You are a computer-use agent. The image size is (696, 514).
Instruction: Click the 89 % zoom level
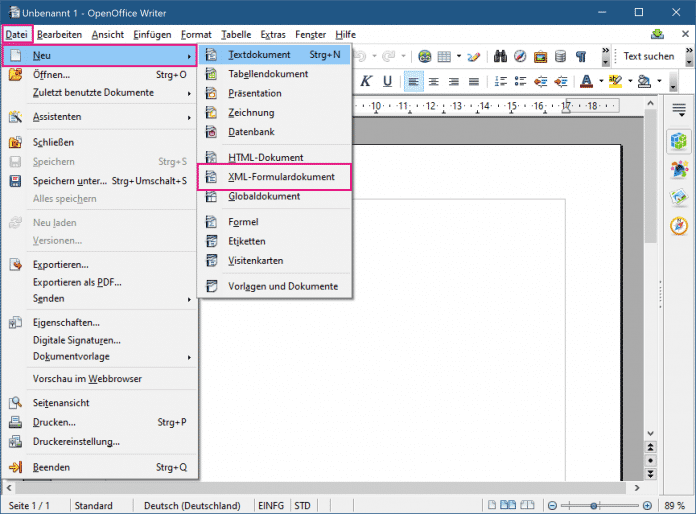pos(677,506)
